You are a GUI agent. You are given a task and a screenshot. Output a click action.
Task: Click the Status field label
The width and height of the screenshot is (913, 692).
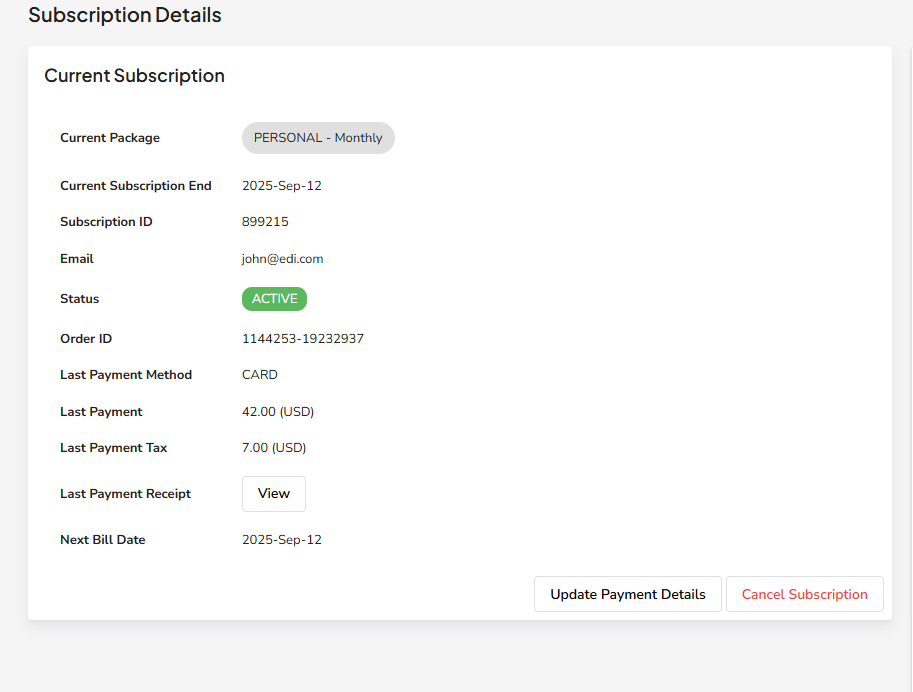(x=80, y=299)
